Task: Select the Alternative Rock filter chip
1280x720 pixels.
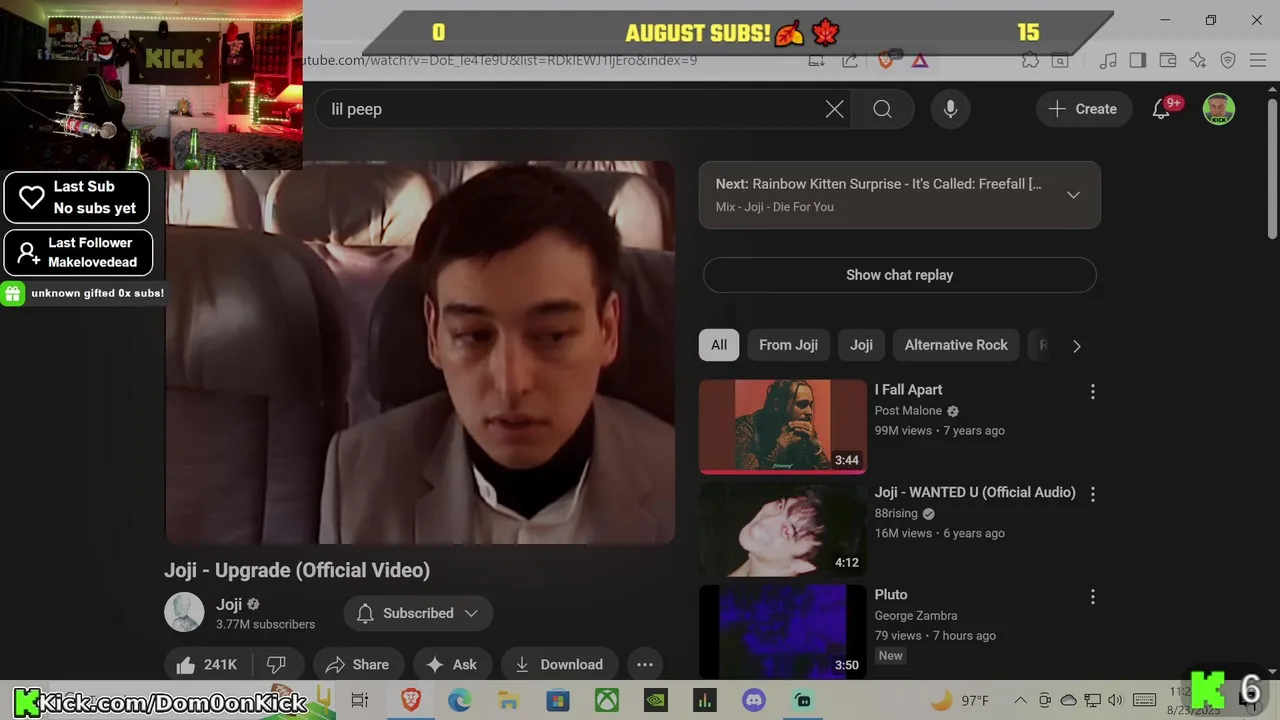Action: 956,345
